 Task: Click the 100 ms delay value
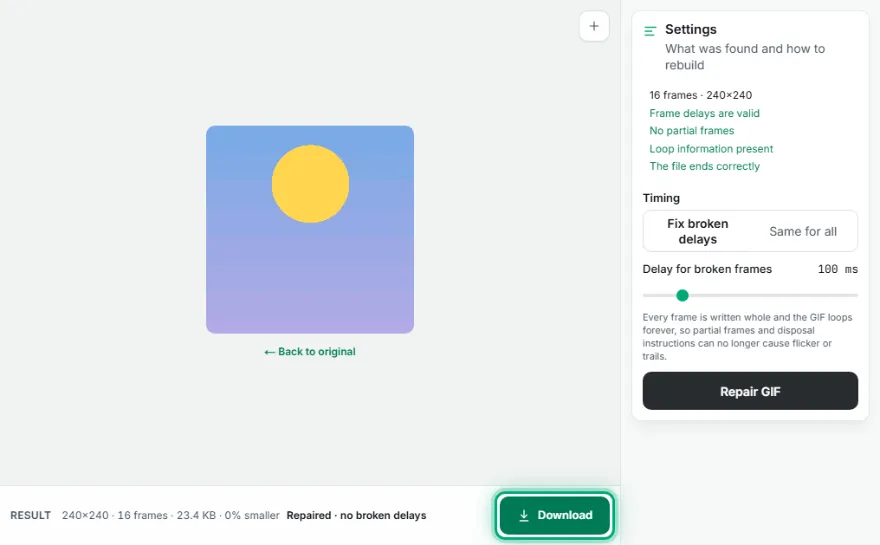pos(837,269)
